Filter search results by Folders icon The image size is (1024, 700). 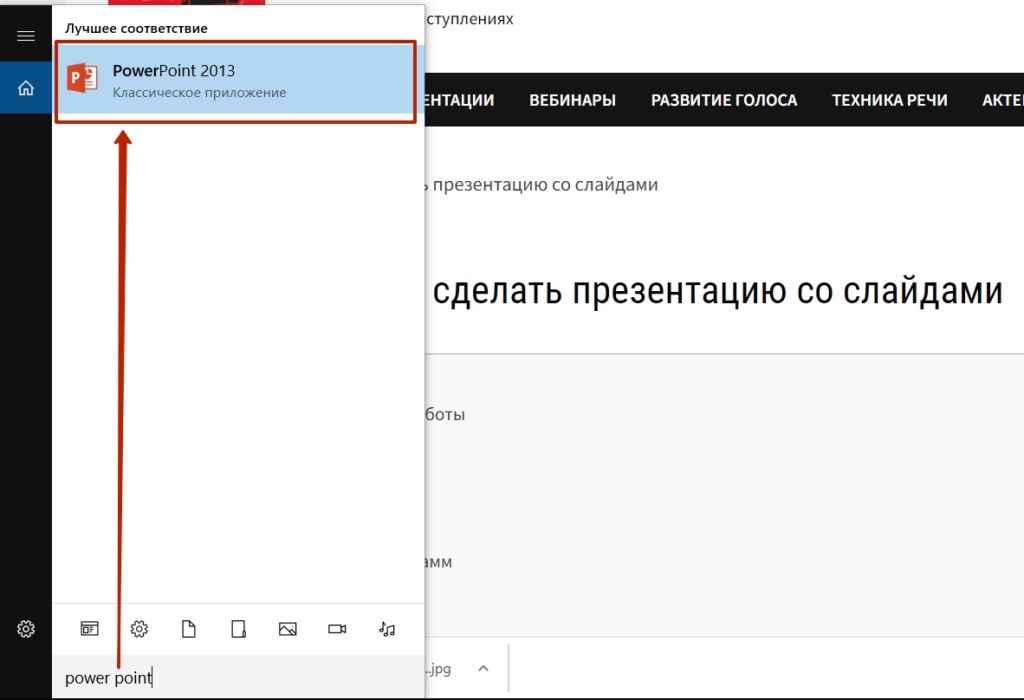pyautogui.click(x=238, y=629)
